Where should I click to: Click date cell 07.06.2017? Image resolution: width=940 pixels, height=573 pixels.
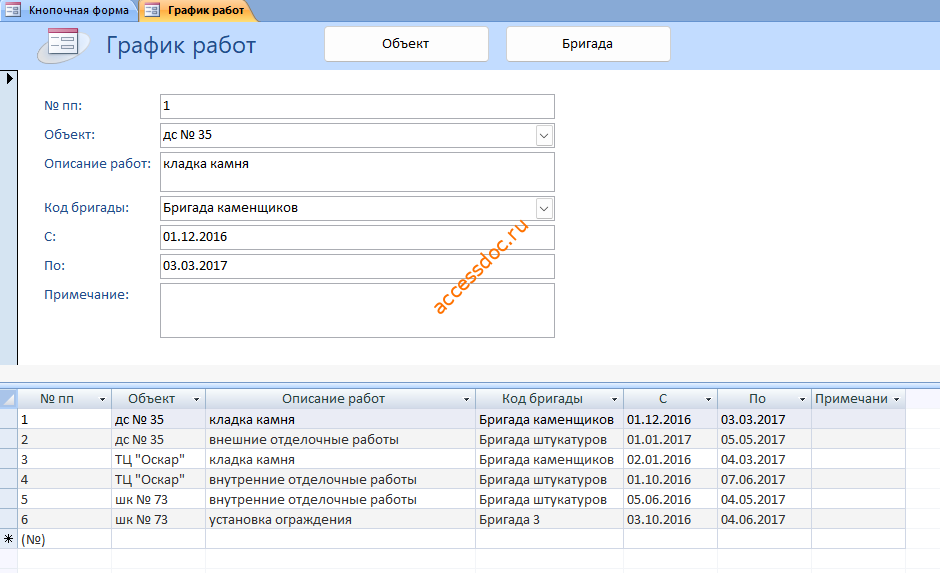click(x=764, y=479)
